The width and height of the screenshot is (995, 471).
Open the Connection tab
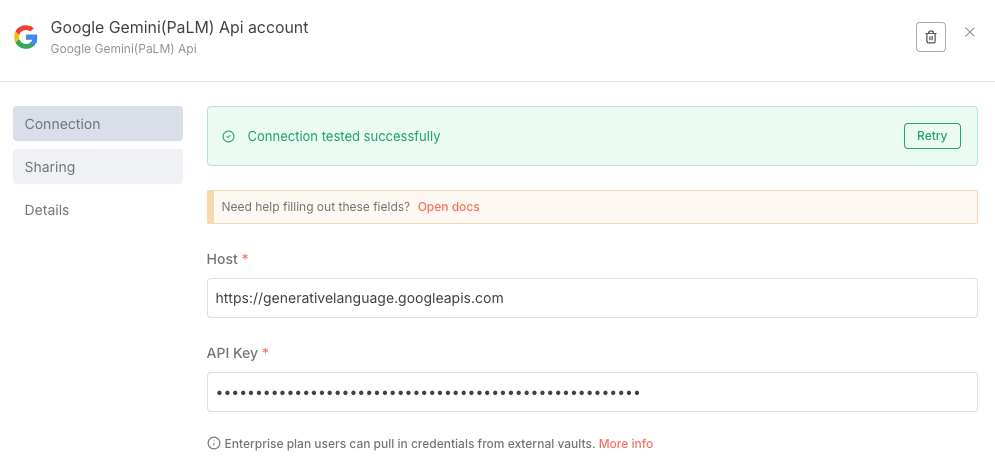click(x=98, y=124)
